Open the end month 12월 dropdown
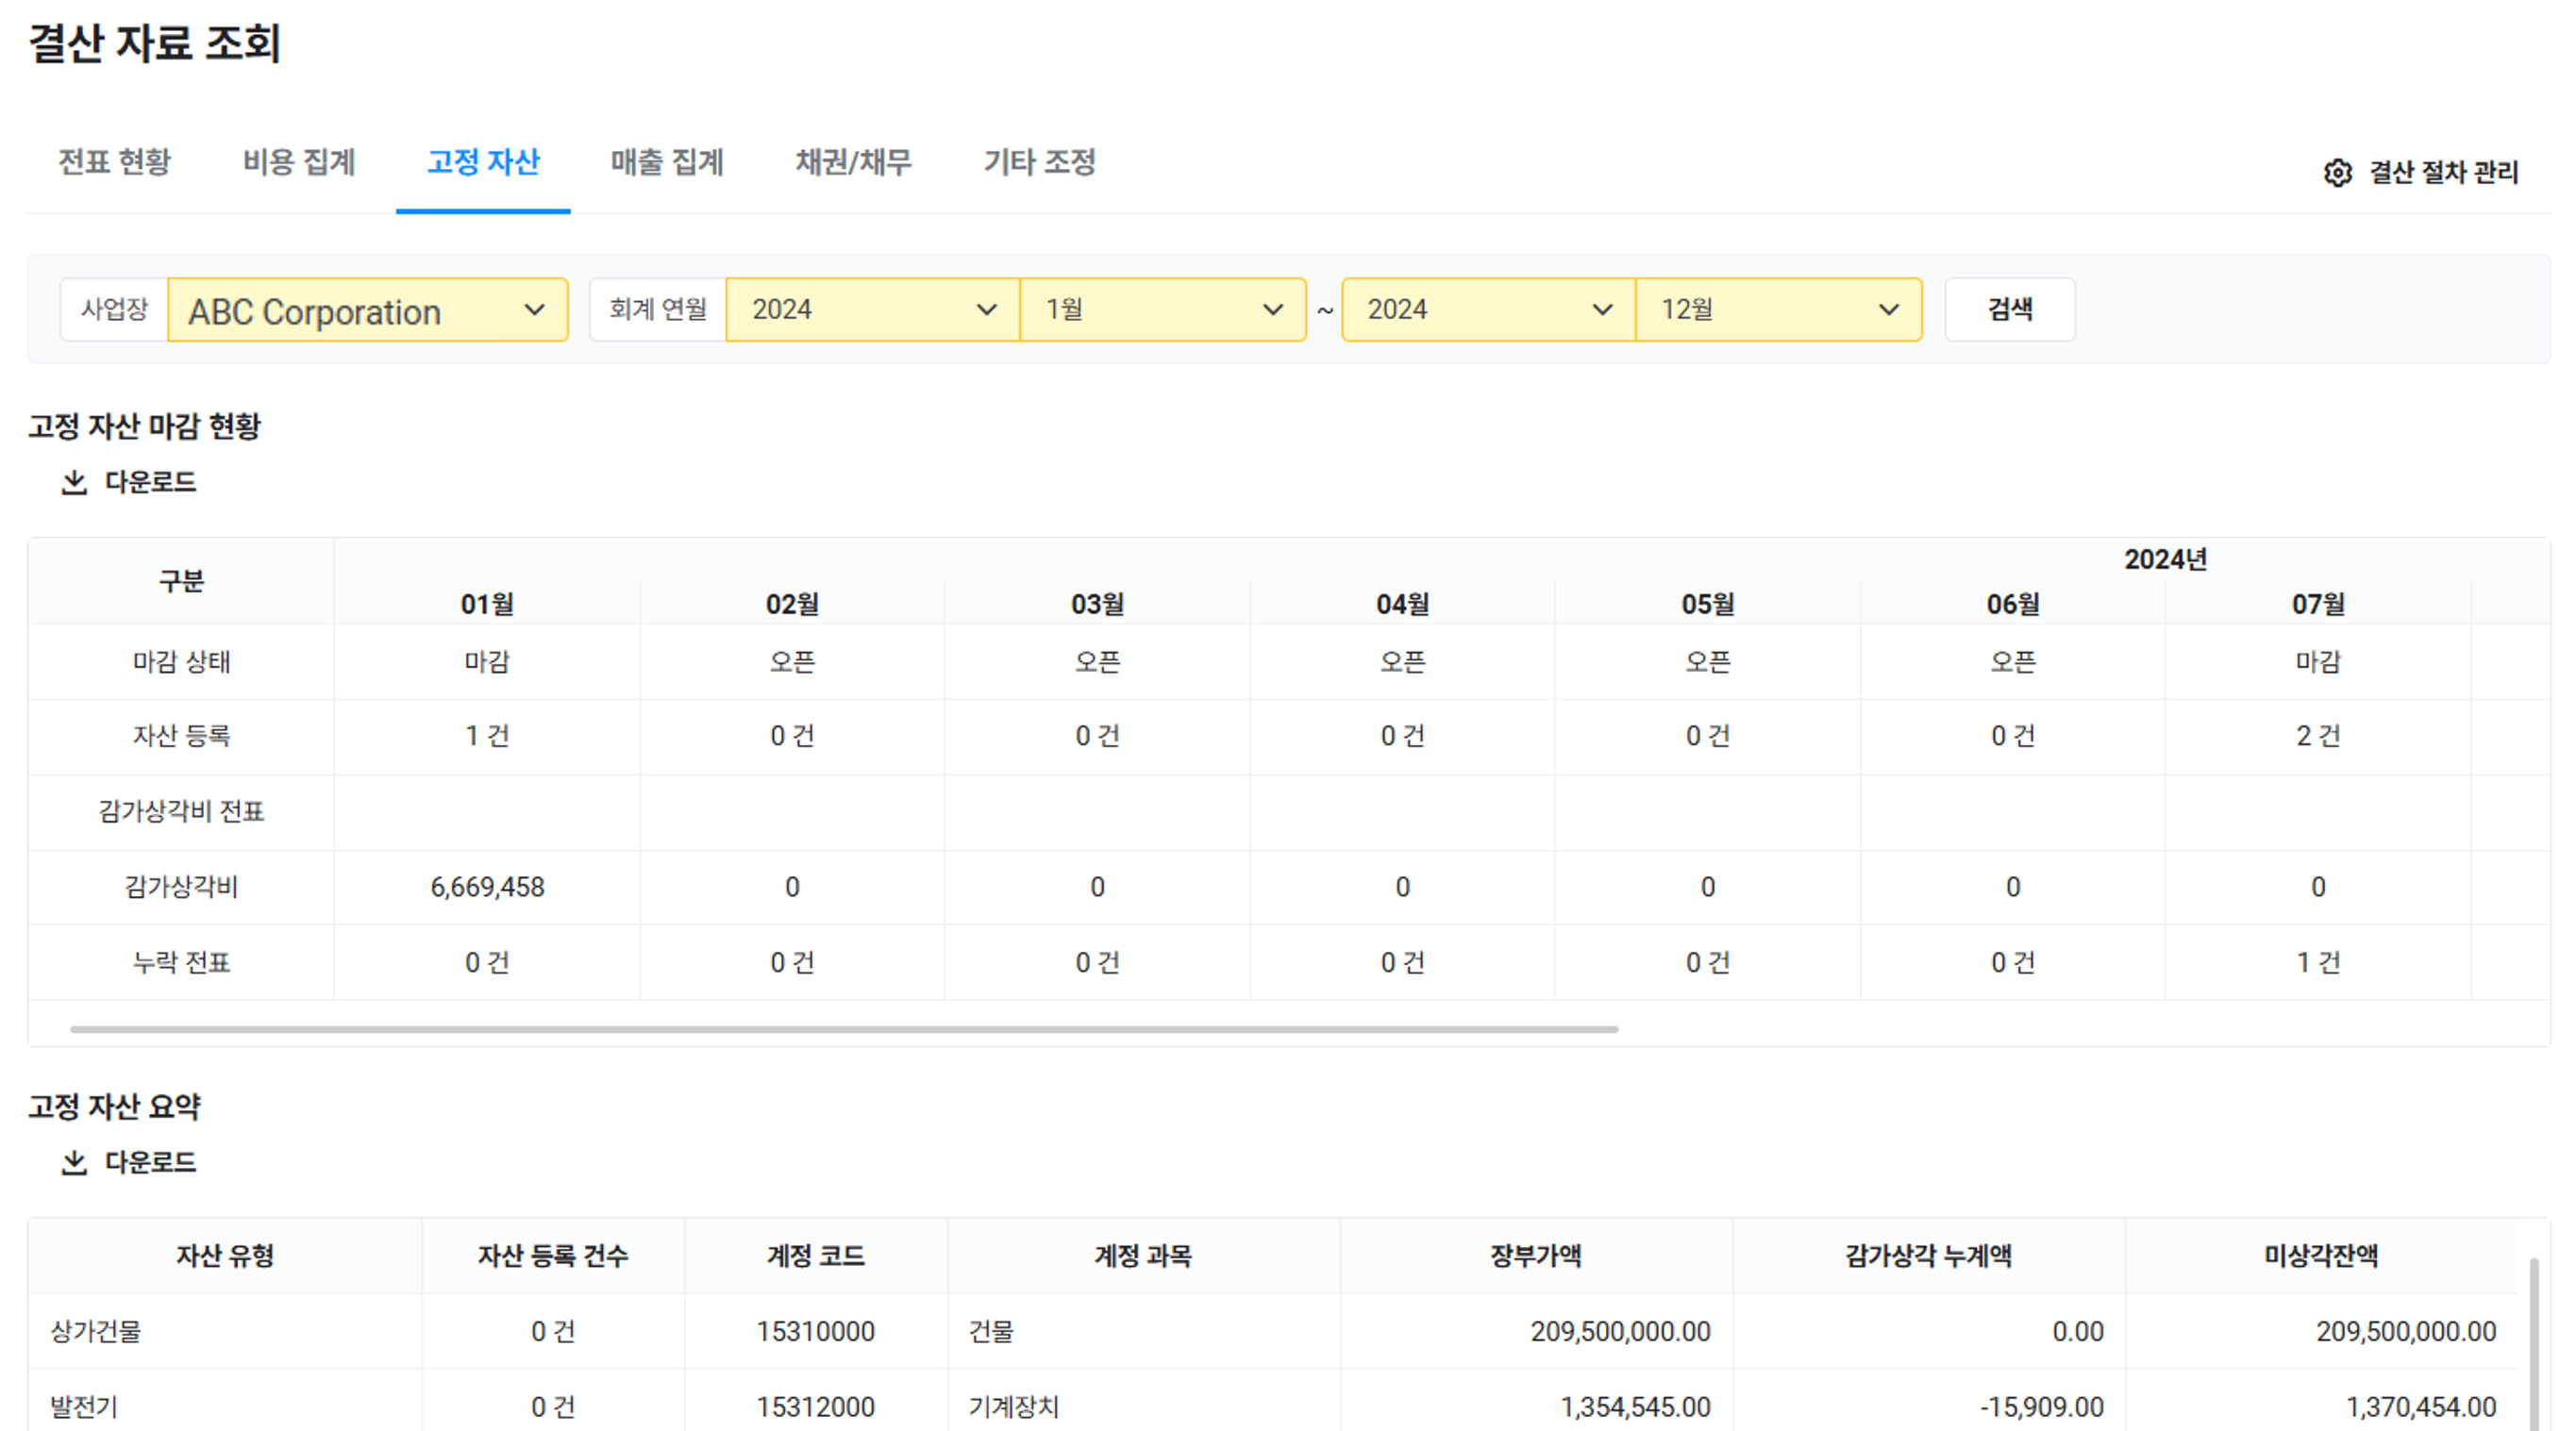Image resolution: width=2576 pixels, height=1431 pixels. 1778,310
